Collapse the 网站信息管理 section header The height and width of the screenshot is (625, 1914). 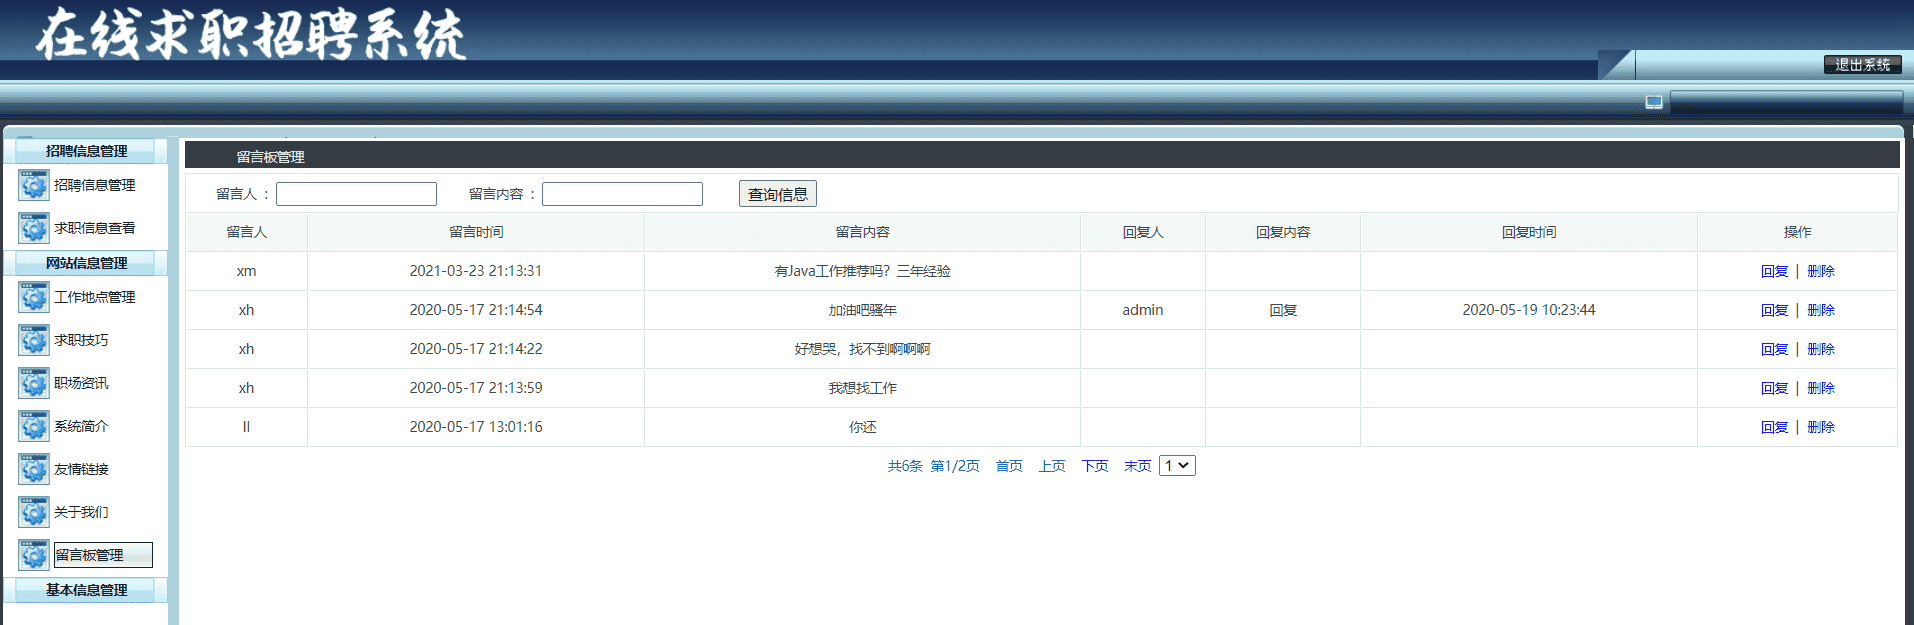tap(86, 263)
